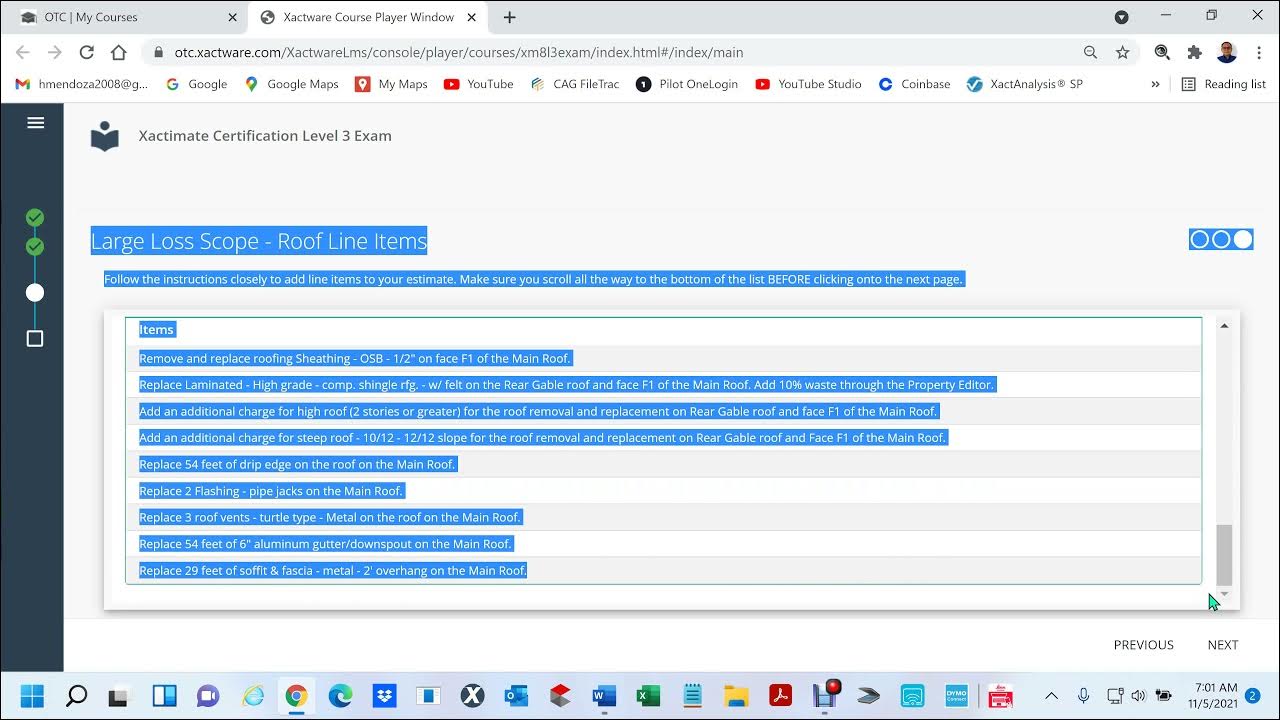The image size is (1280, 720).
Task: Click the course book logo icon
Action: (x=105, y=136)
